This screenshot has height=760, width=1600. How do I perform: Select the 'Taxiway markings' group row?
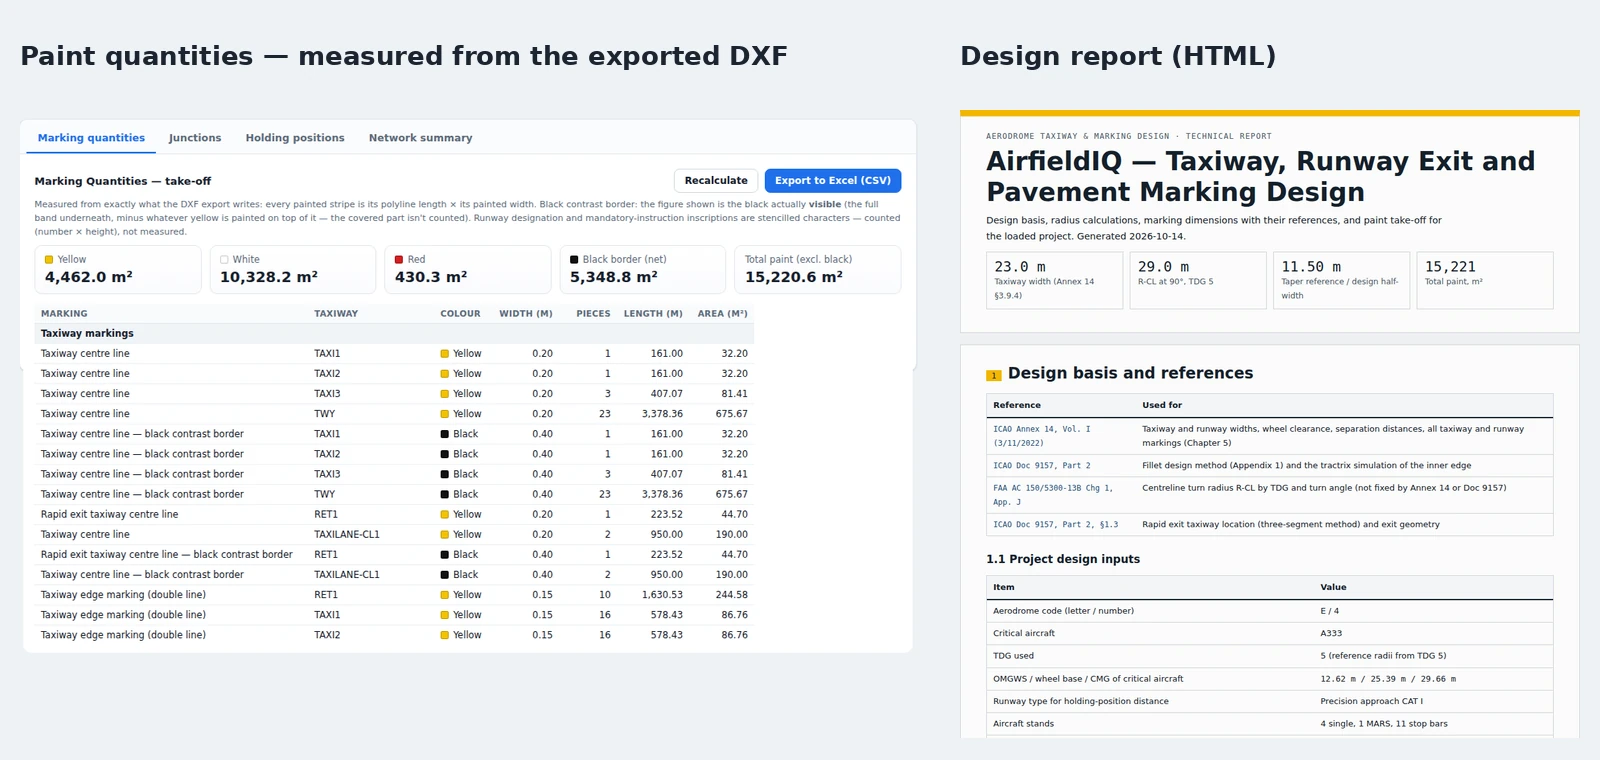(394, 334)
